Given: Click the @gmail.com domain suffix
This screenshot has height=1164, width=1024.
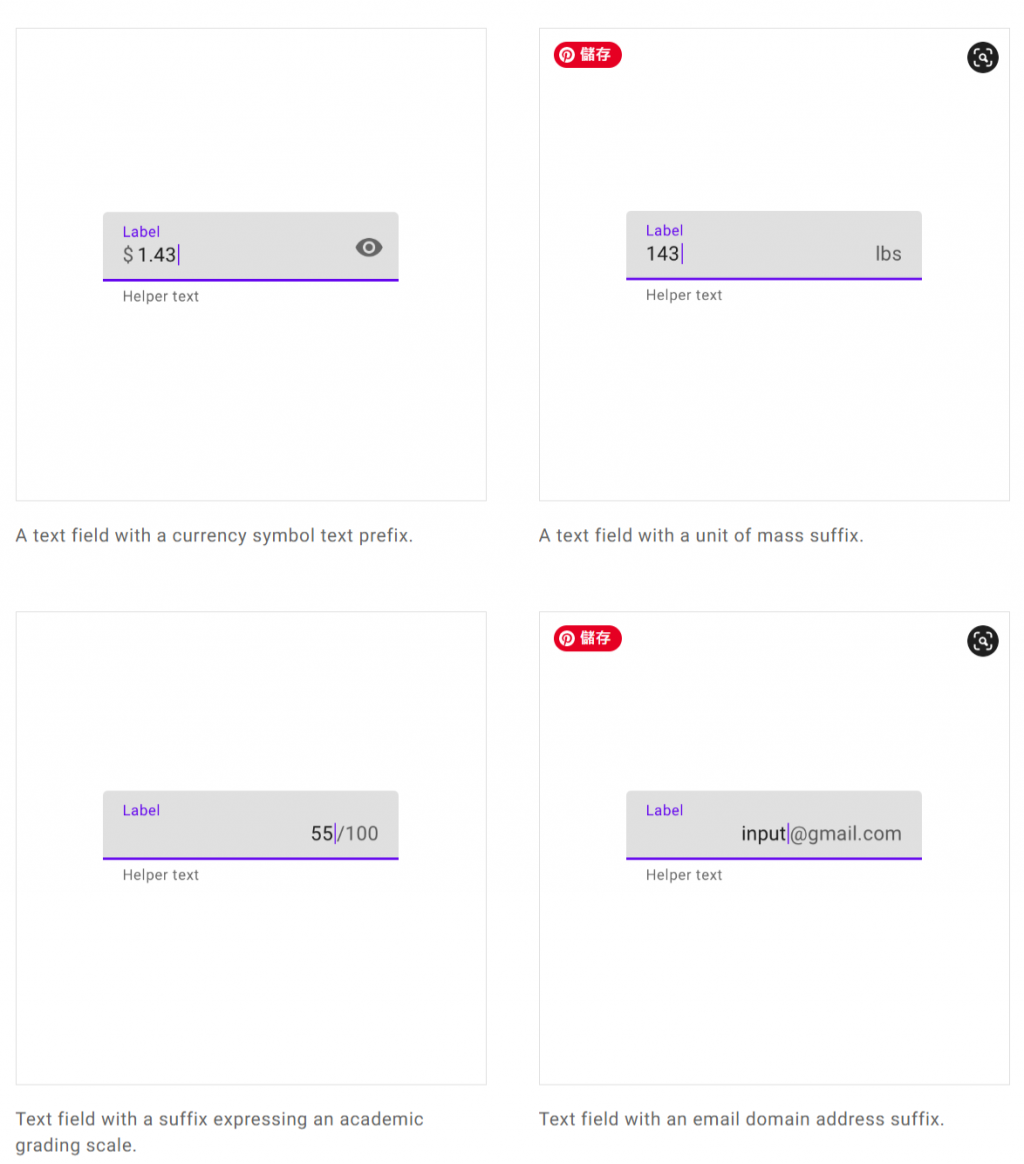Looking at the screenshot, I should 846,834.
